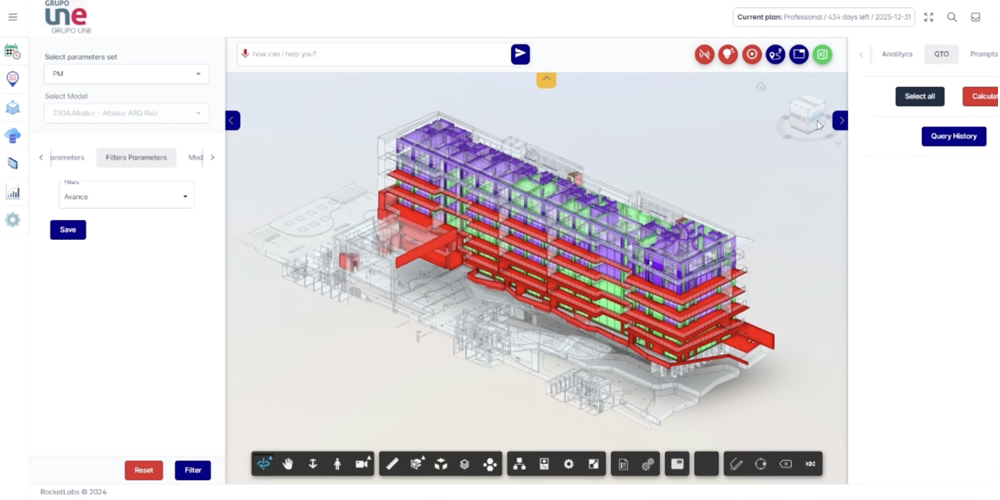Click the split-view panel icon in the toolbar
The height and width of the screenshot is (500, 1000).
pyautogui.click(x=677, y=464)
